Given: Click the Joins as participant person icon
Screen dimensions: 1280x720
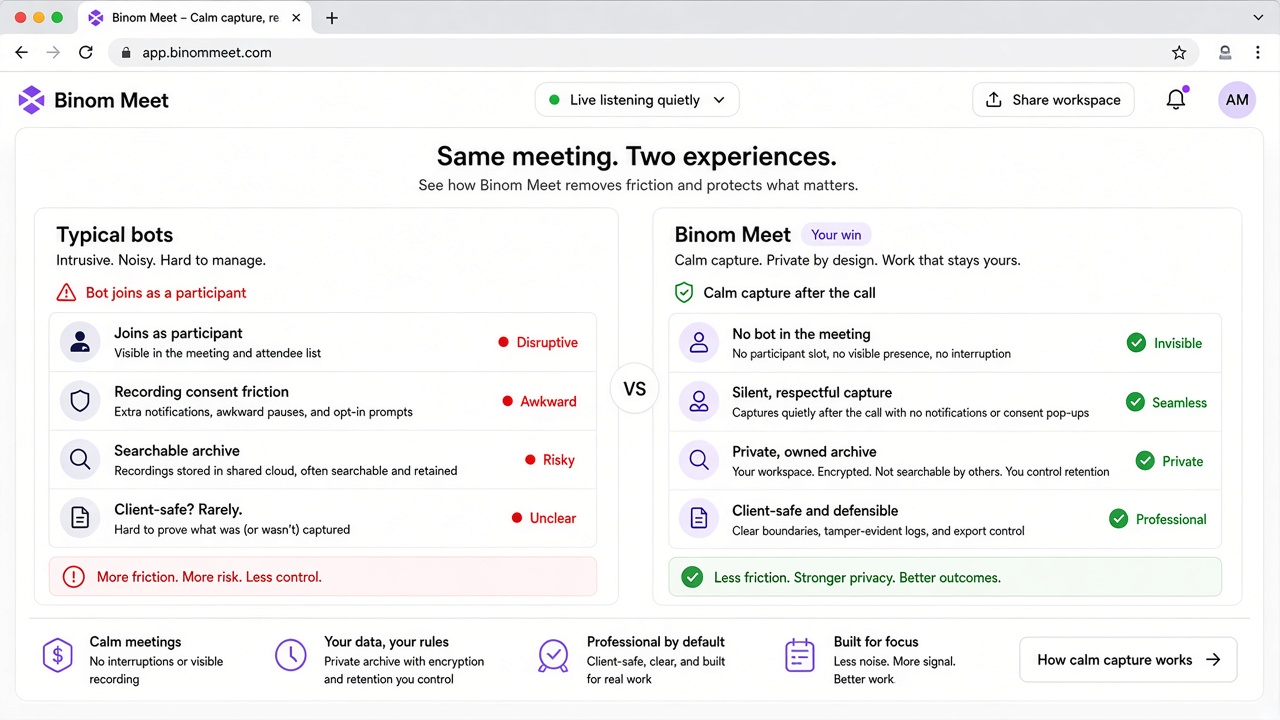Looking at the screenshot, I should (80, 342).
